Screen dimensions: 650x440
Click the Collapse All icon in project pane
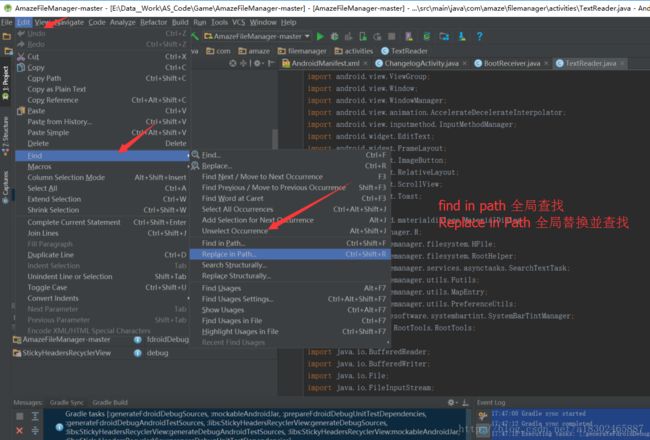click(x=243, y=63)
